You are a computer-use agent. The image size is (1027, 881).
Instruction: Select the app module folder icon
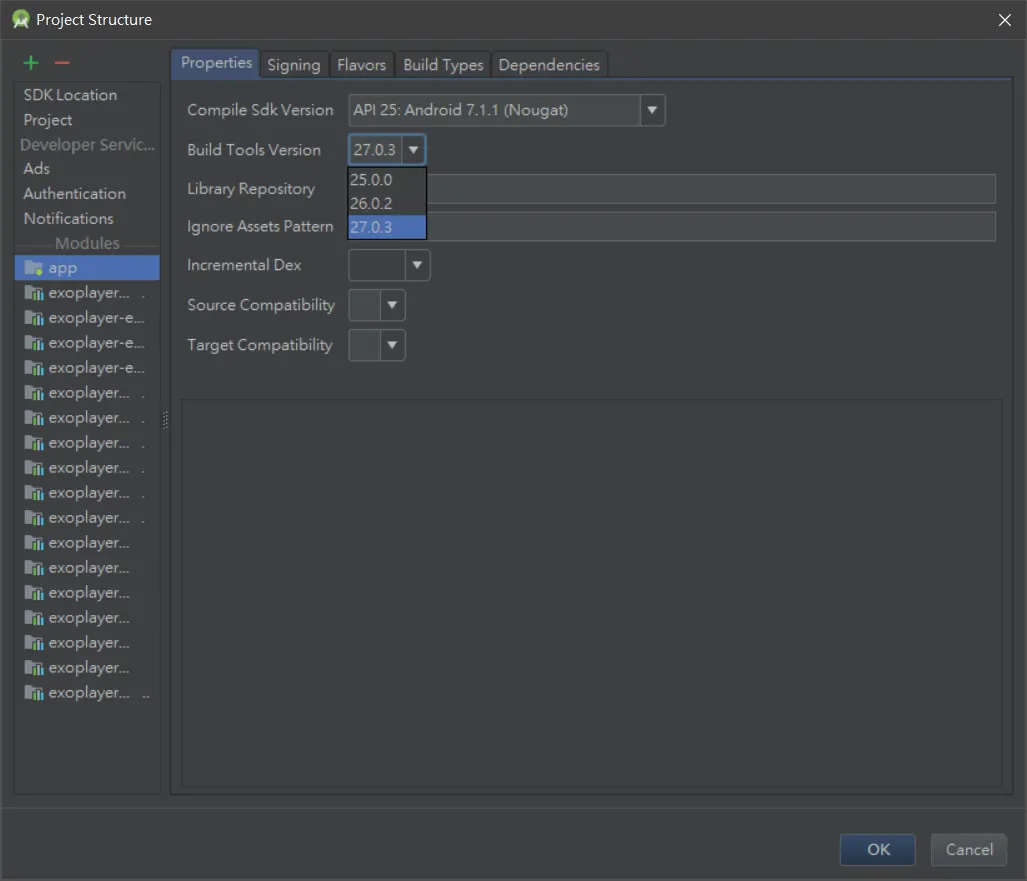[33, 268]
